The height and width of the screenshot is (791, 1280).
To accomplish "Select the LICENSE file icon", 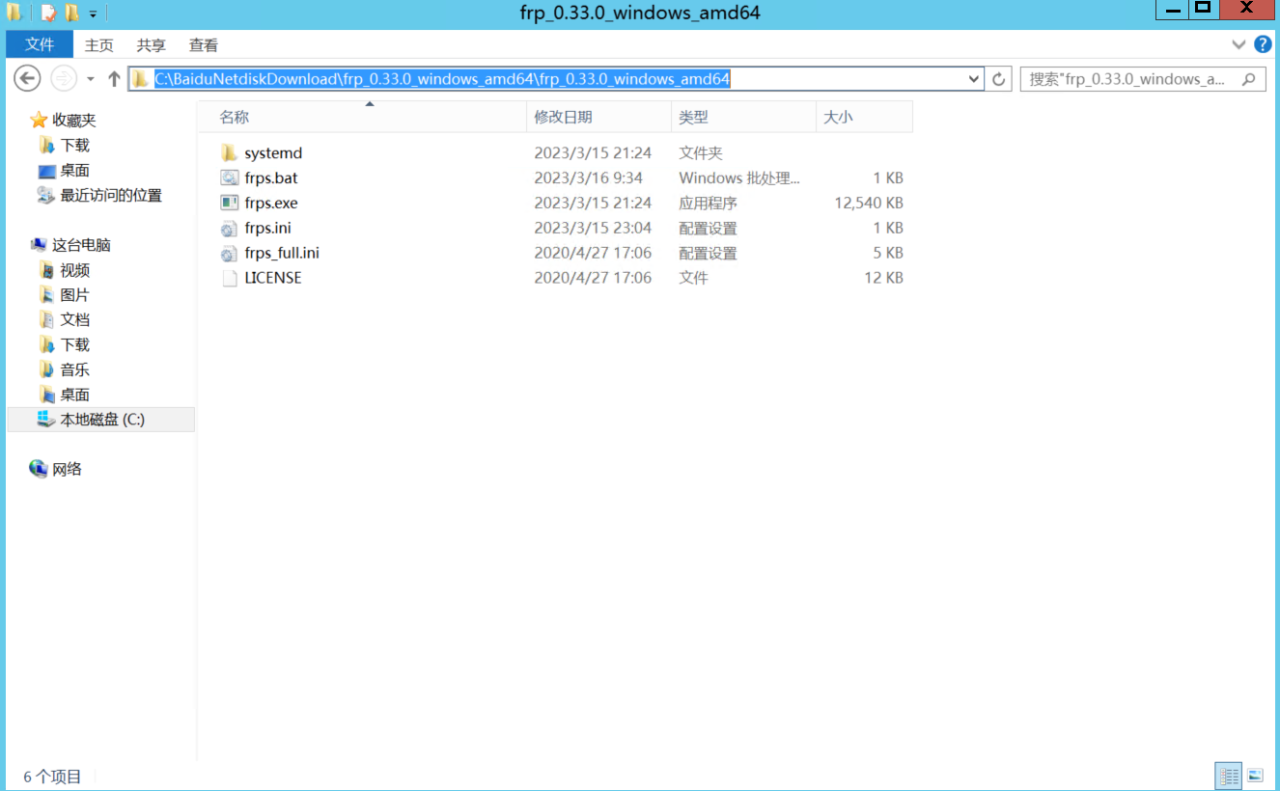I will (x=229, y=278).
